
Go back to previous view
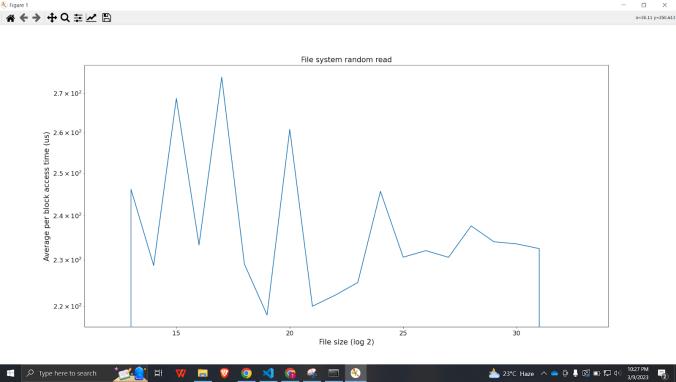click(x=24, y=18)
